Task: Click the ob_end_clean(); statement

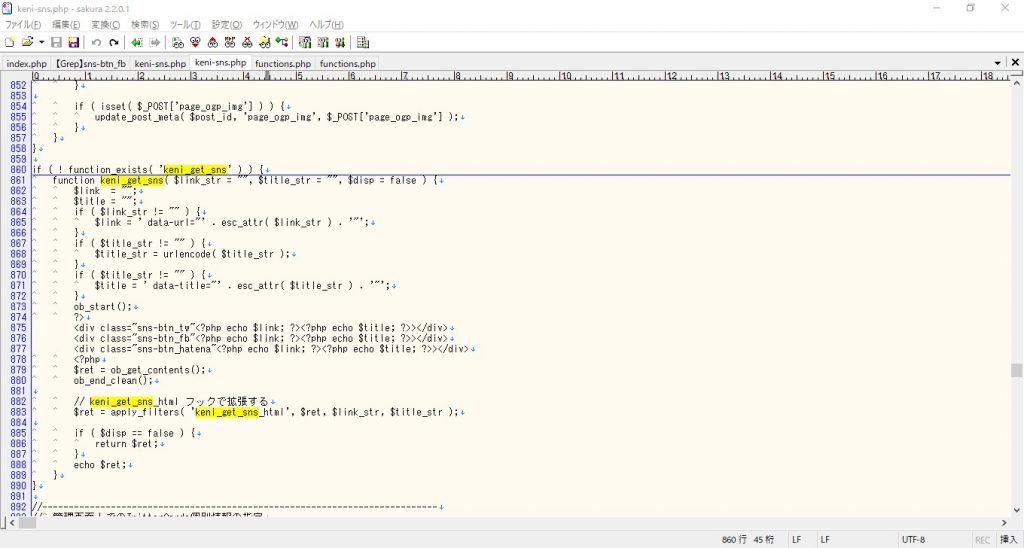Action: [113, 381]
